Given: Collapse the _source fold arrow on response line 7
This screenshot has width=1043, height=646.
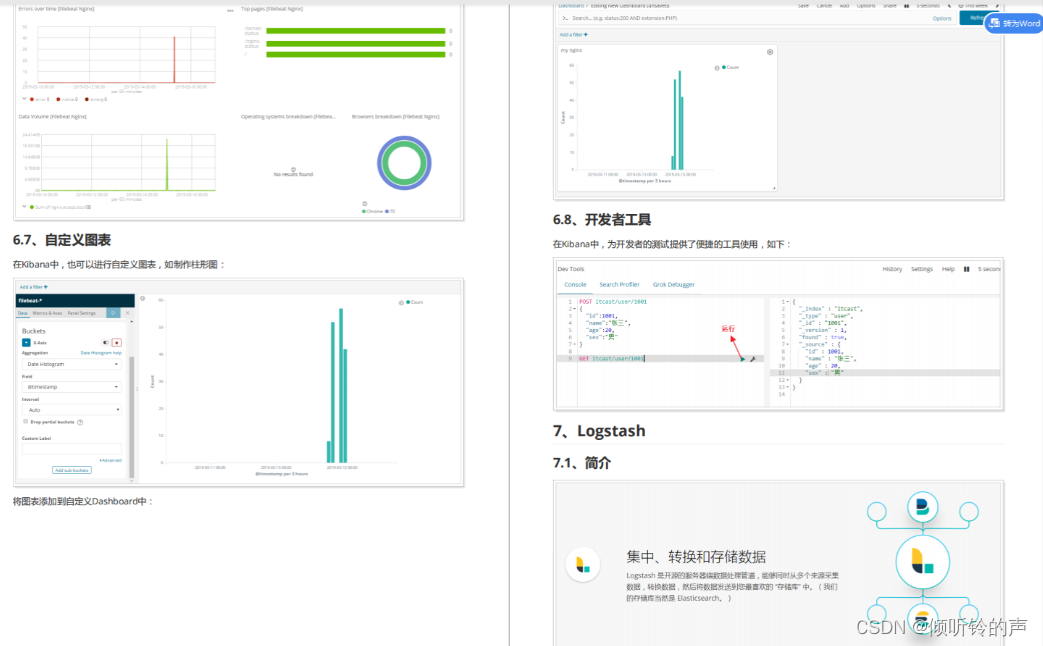Looking at the screenshot, I should click(x=788, y=344).
